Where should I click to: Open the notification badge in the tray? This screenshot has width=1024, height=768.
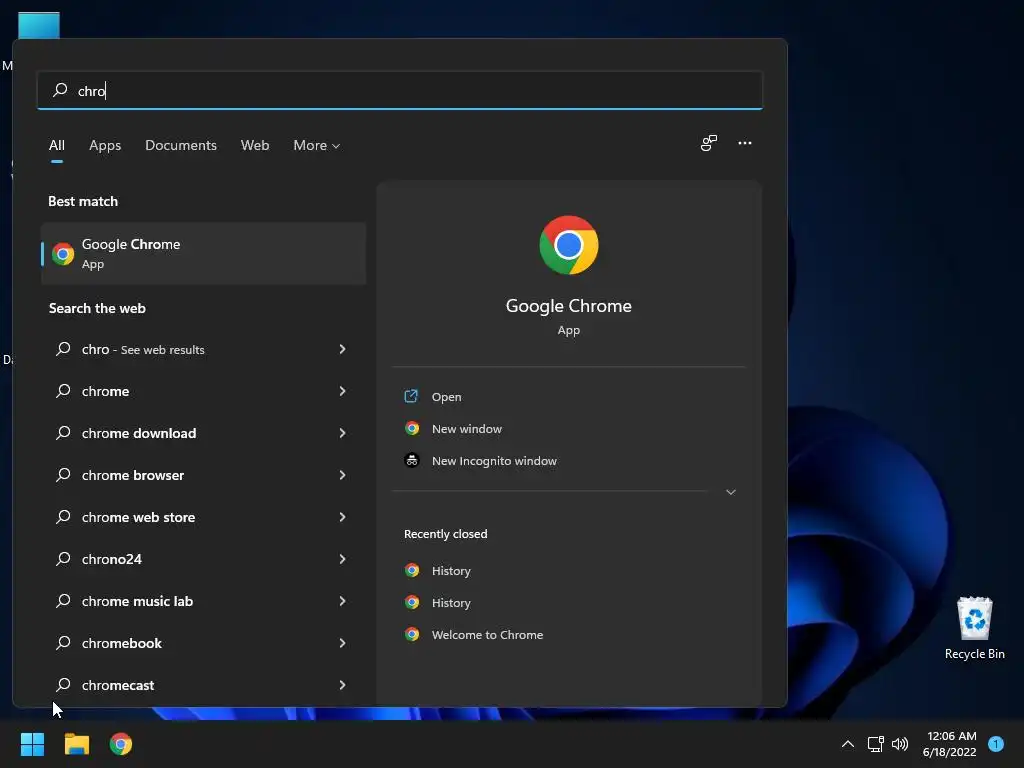996,744
